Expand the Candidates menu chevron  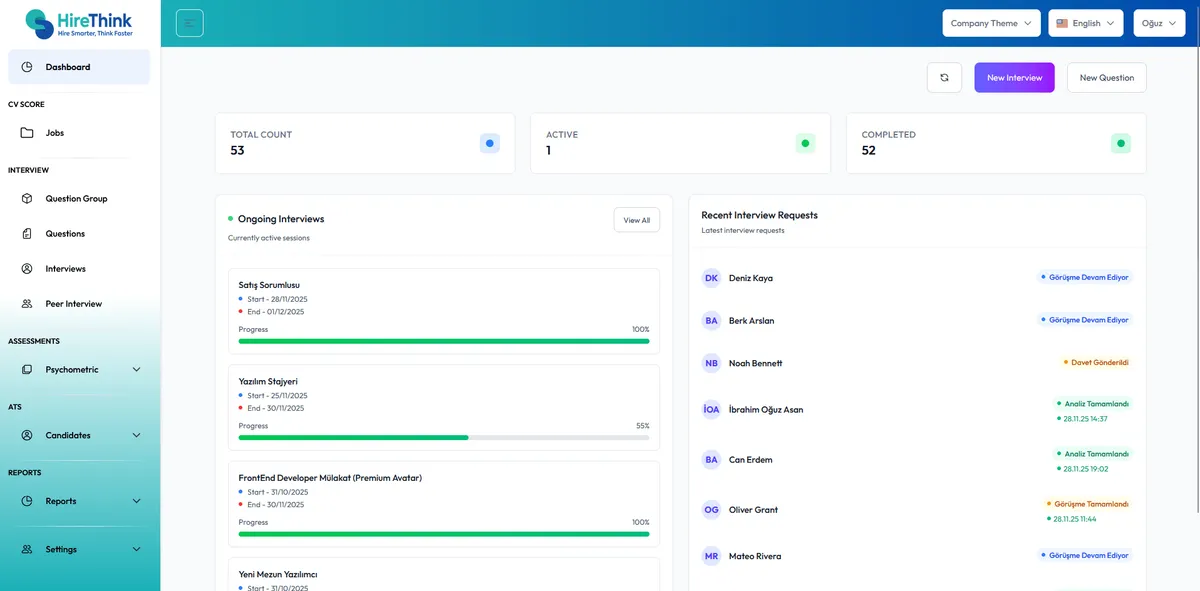(x=137, y=435)
